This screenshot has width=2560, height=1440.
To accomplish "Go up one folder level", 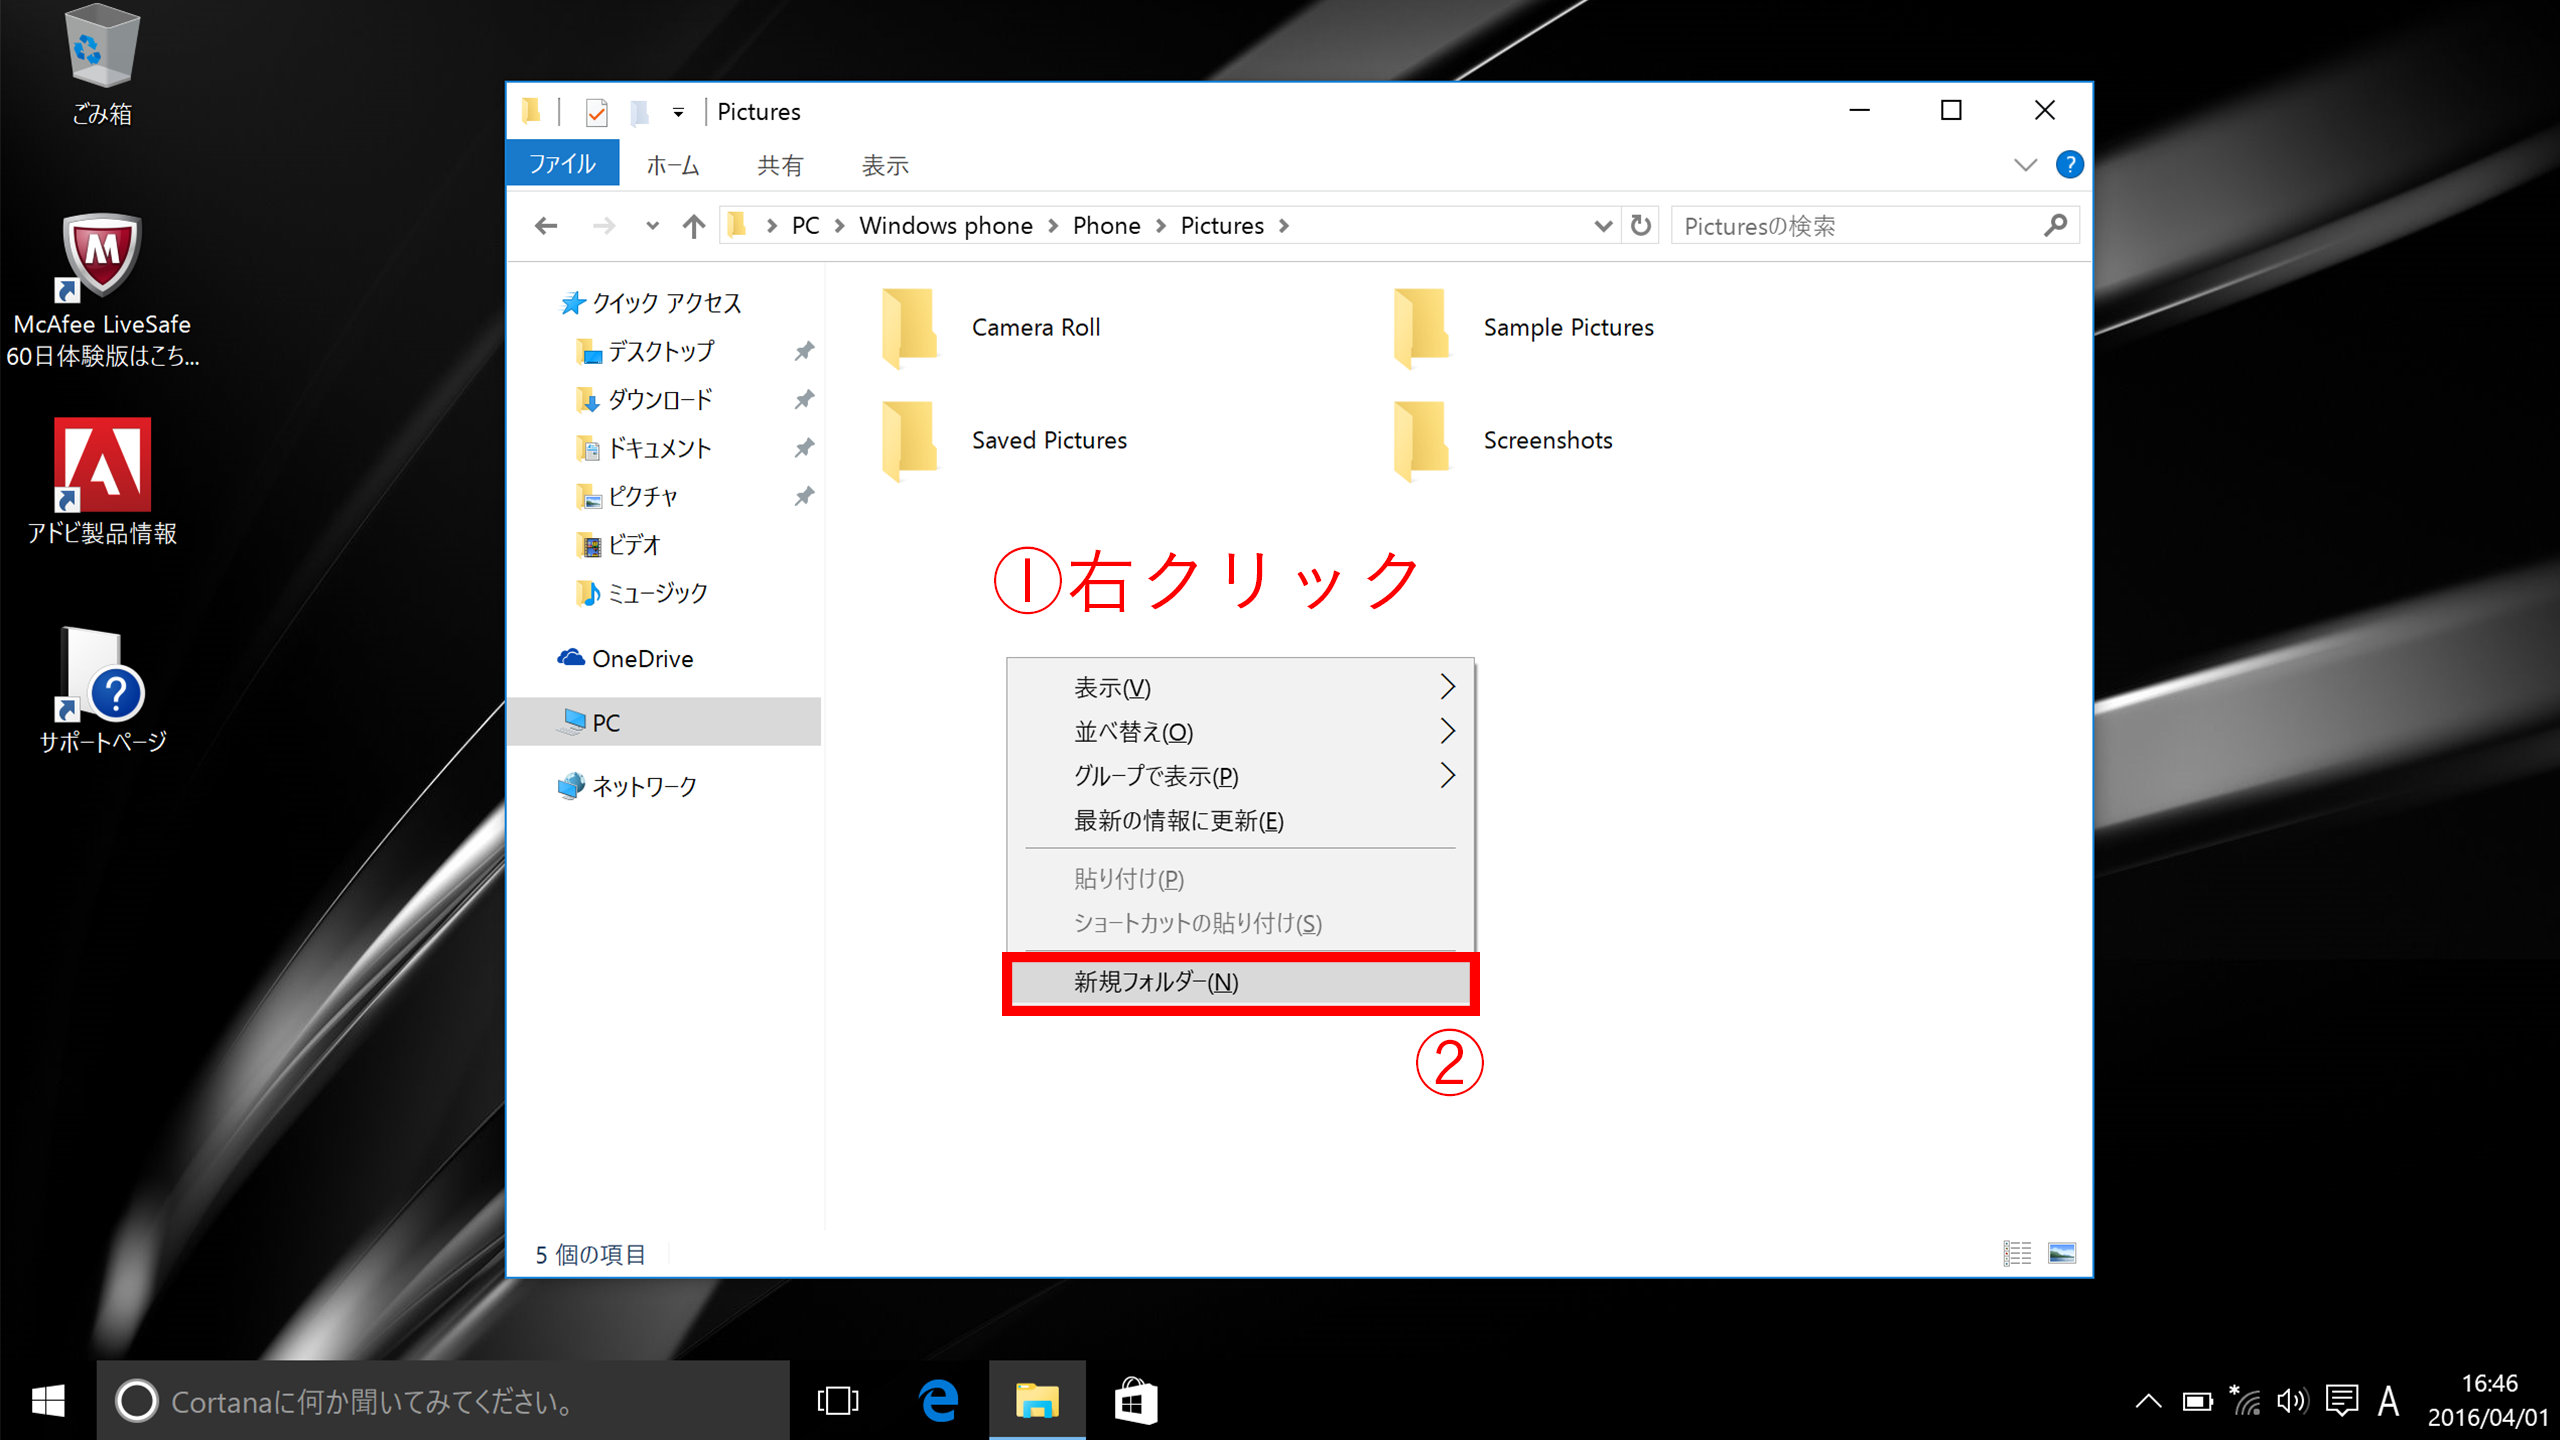I will (693, 226).
